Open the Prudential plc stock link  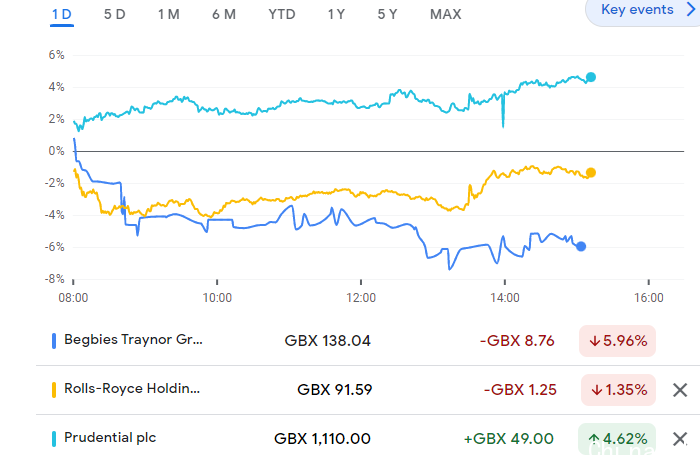tap(110, 437)
